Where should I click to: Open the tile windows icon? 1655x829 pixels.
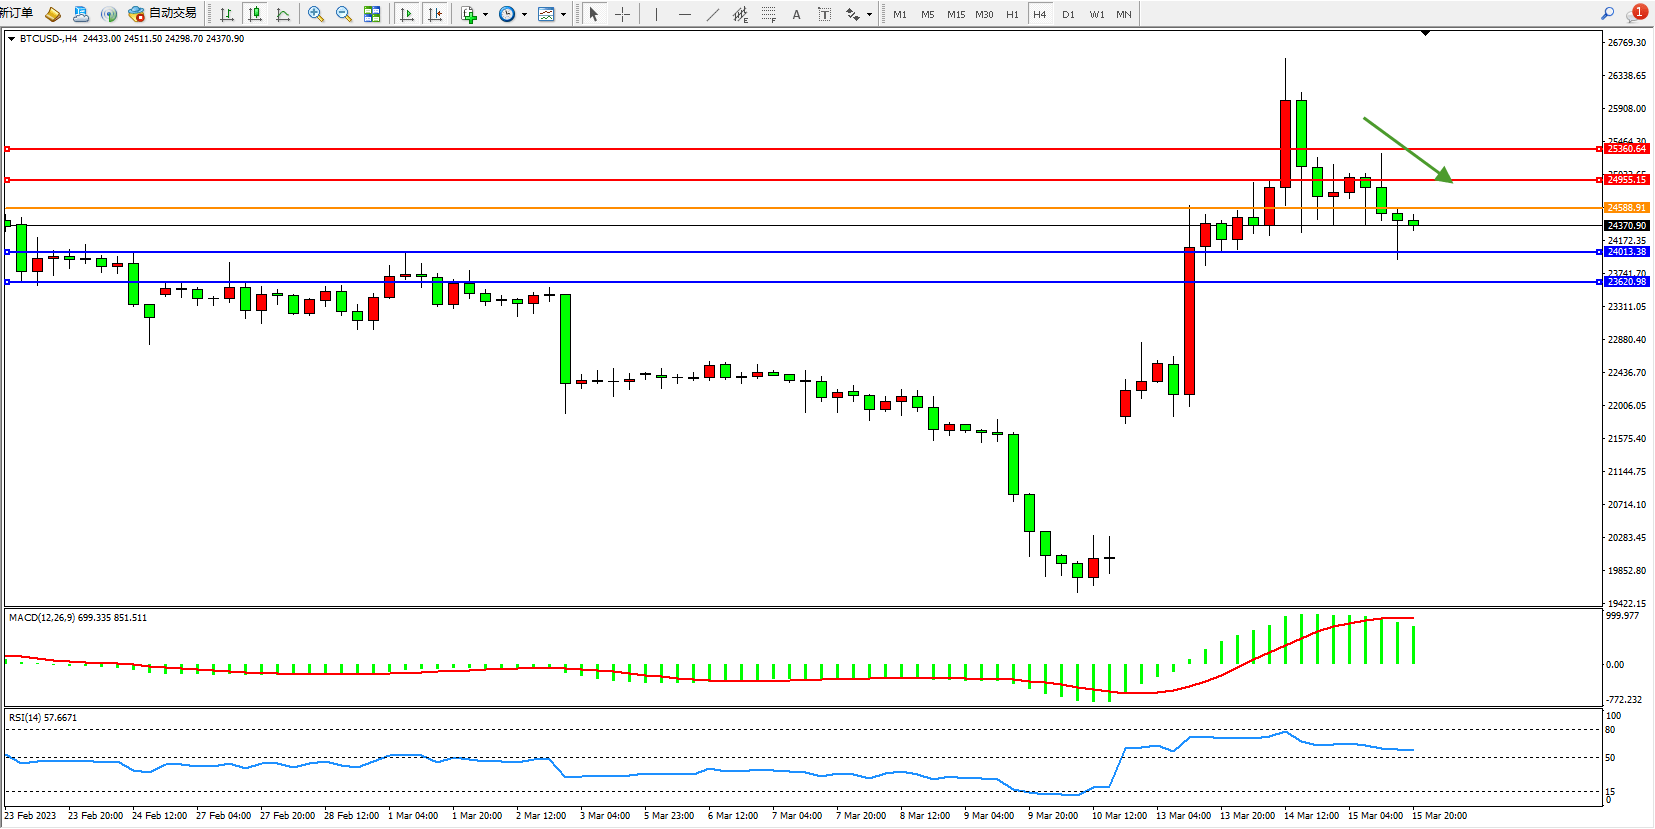pos(372,14)
